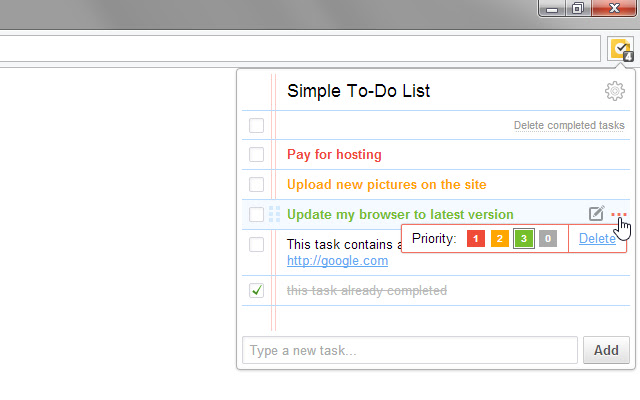
Task: Uncheck the already completed task checkbox
Action: 257,291
